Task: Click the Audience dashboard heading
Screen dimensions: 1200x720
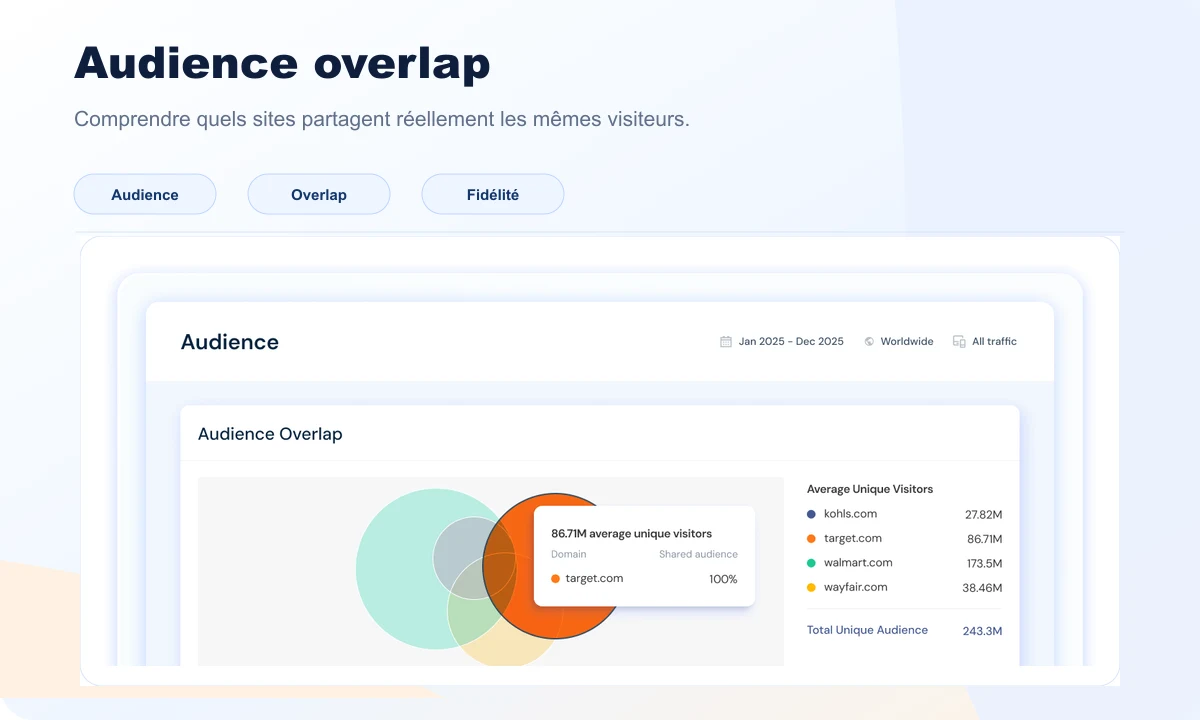Action: tap(230, 342)
